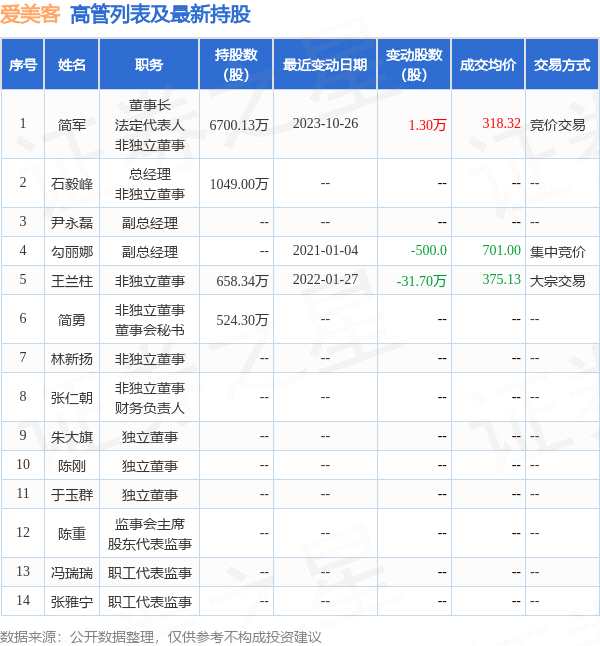This screenshot has width=600, height=646.
Task: Click the 董事会秘书 position text
Action: [150, 330]
